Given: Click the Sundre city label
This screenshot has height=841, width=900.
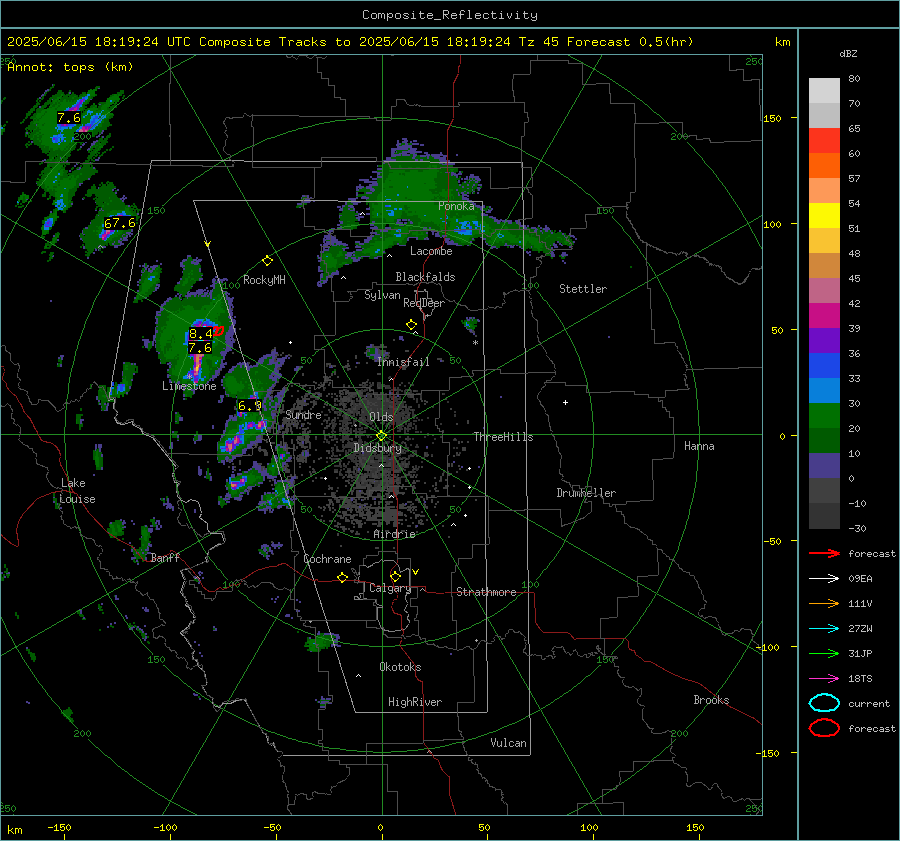Looking at the screenshot, I should point(303,414).
